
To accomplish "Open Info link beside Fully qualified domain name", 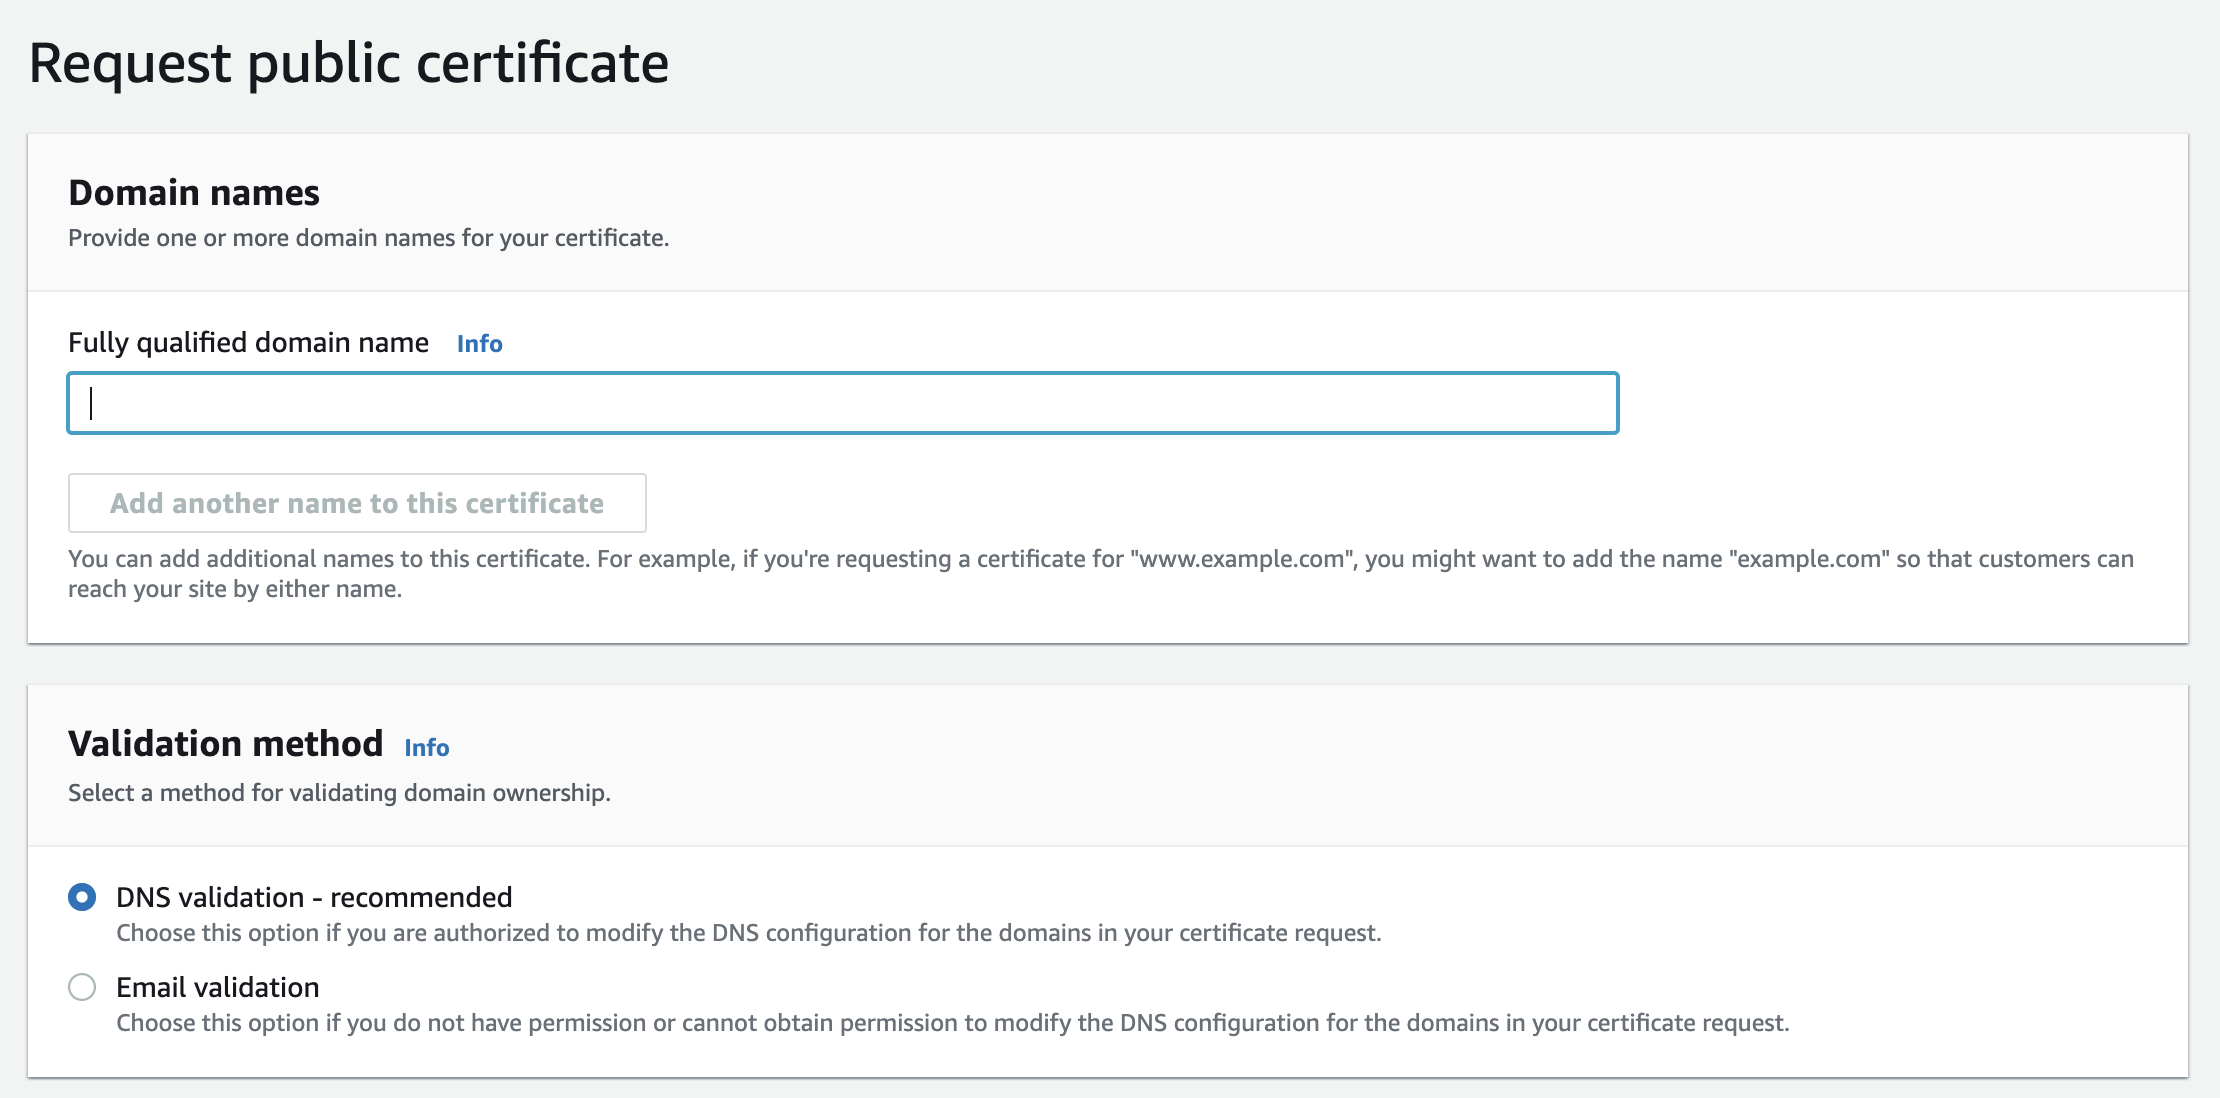I will [x=479, y=344].
